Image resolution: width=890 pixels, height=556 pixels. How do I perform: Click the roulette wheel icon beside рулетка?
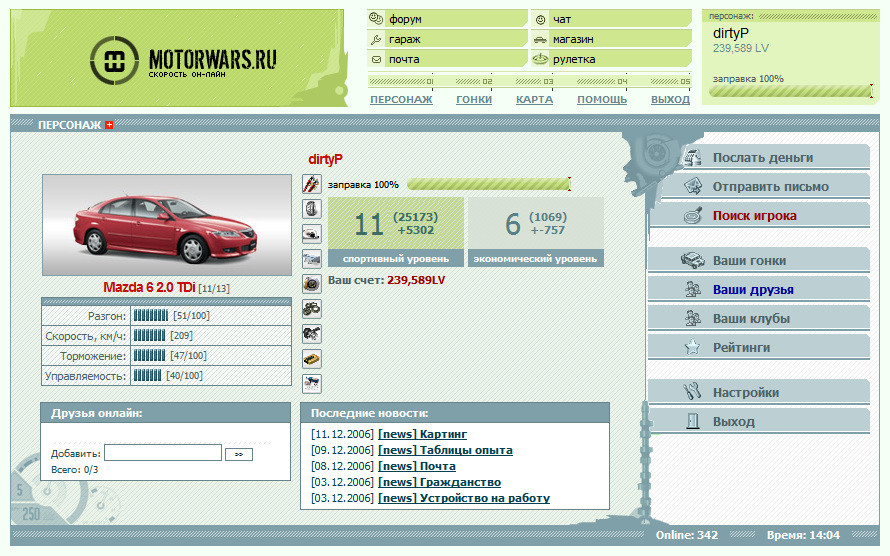coord(541,58)
